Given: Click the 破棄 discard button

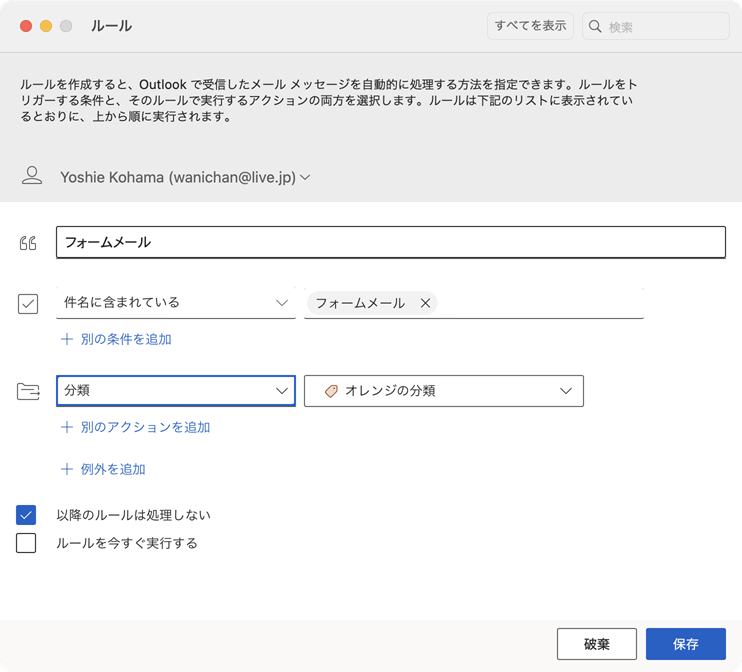Looking at the screenshot, I should 596,644.
